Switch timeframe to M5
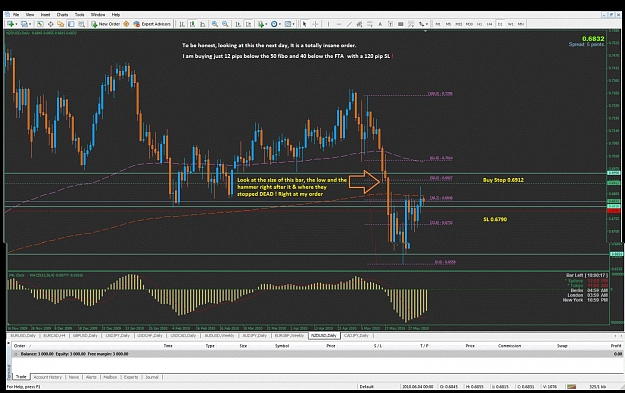 click(x=448, y=24)
